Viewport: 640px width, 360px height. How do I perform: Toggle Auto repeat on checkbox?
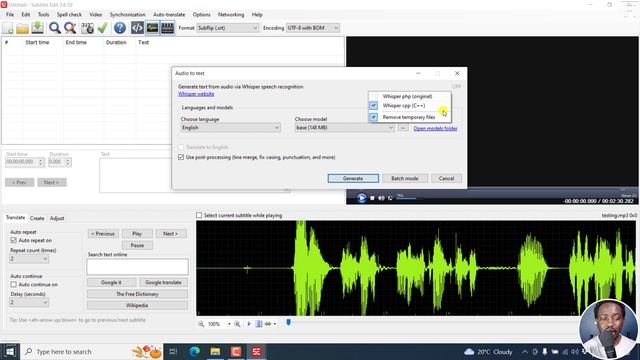tap(13, 240)
